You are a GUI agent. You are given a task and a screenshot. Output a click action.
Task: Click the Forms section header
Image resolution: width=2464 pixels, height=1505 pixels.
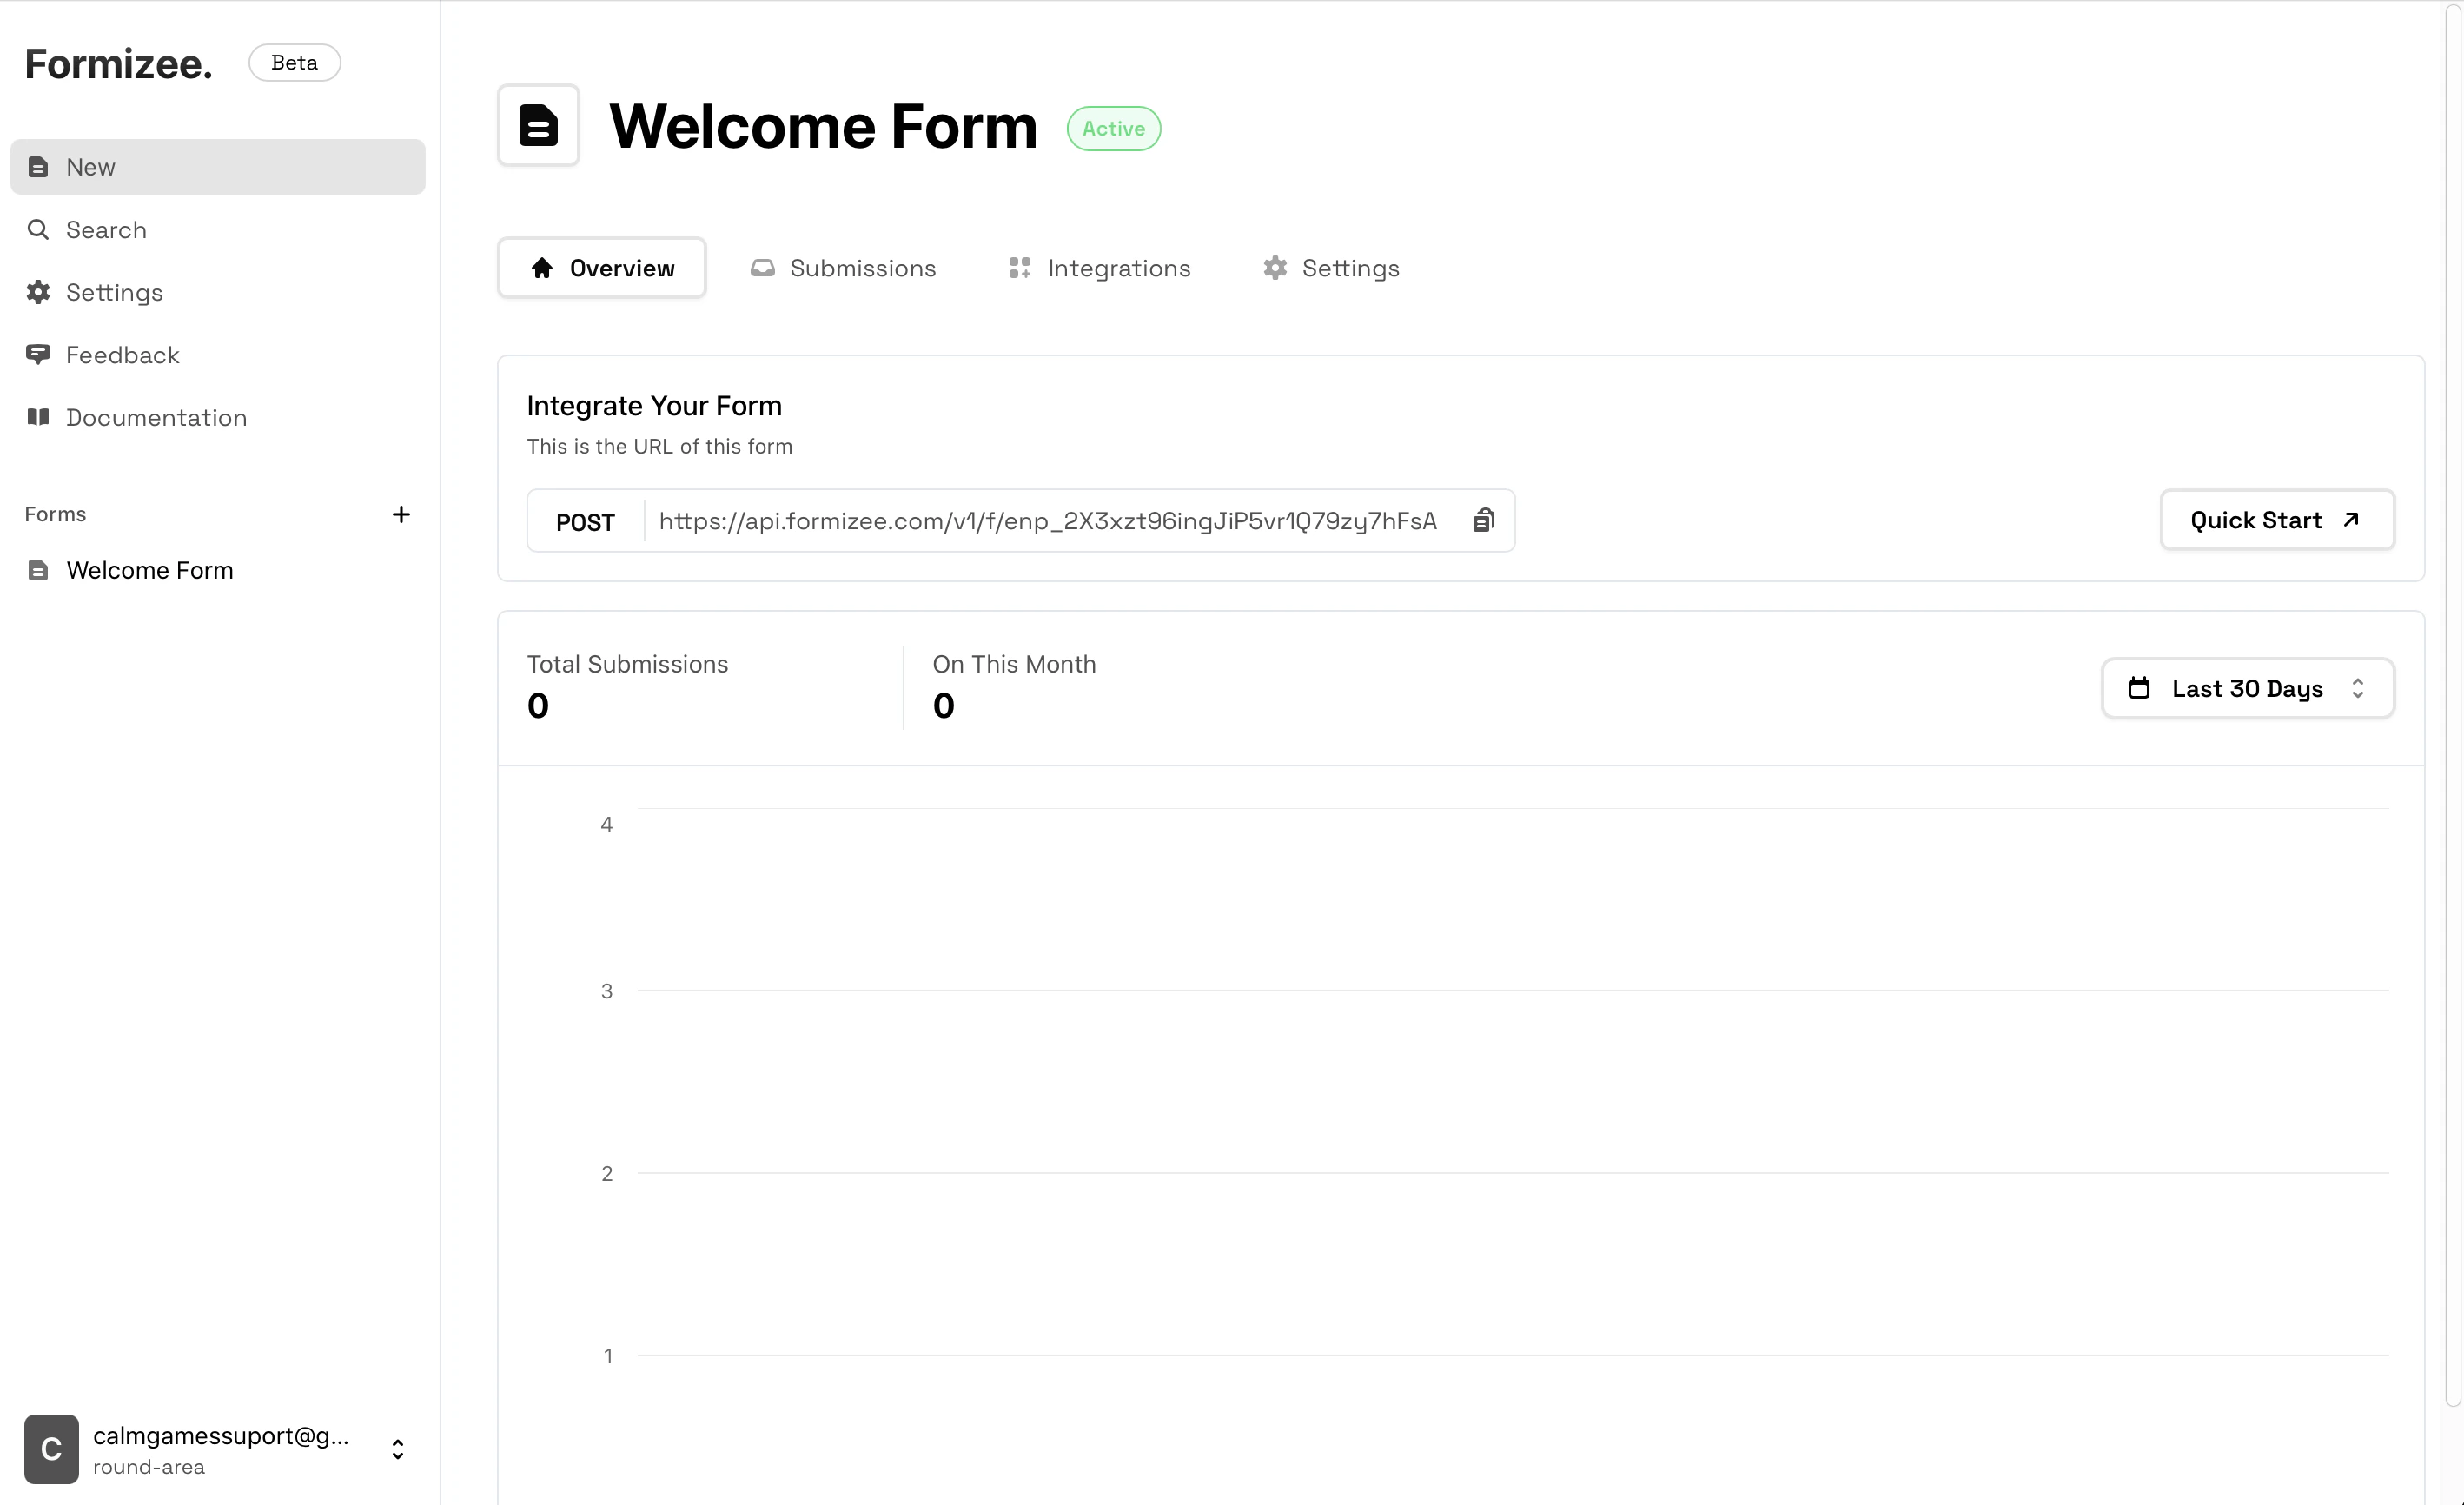coord(56,514)
